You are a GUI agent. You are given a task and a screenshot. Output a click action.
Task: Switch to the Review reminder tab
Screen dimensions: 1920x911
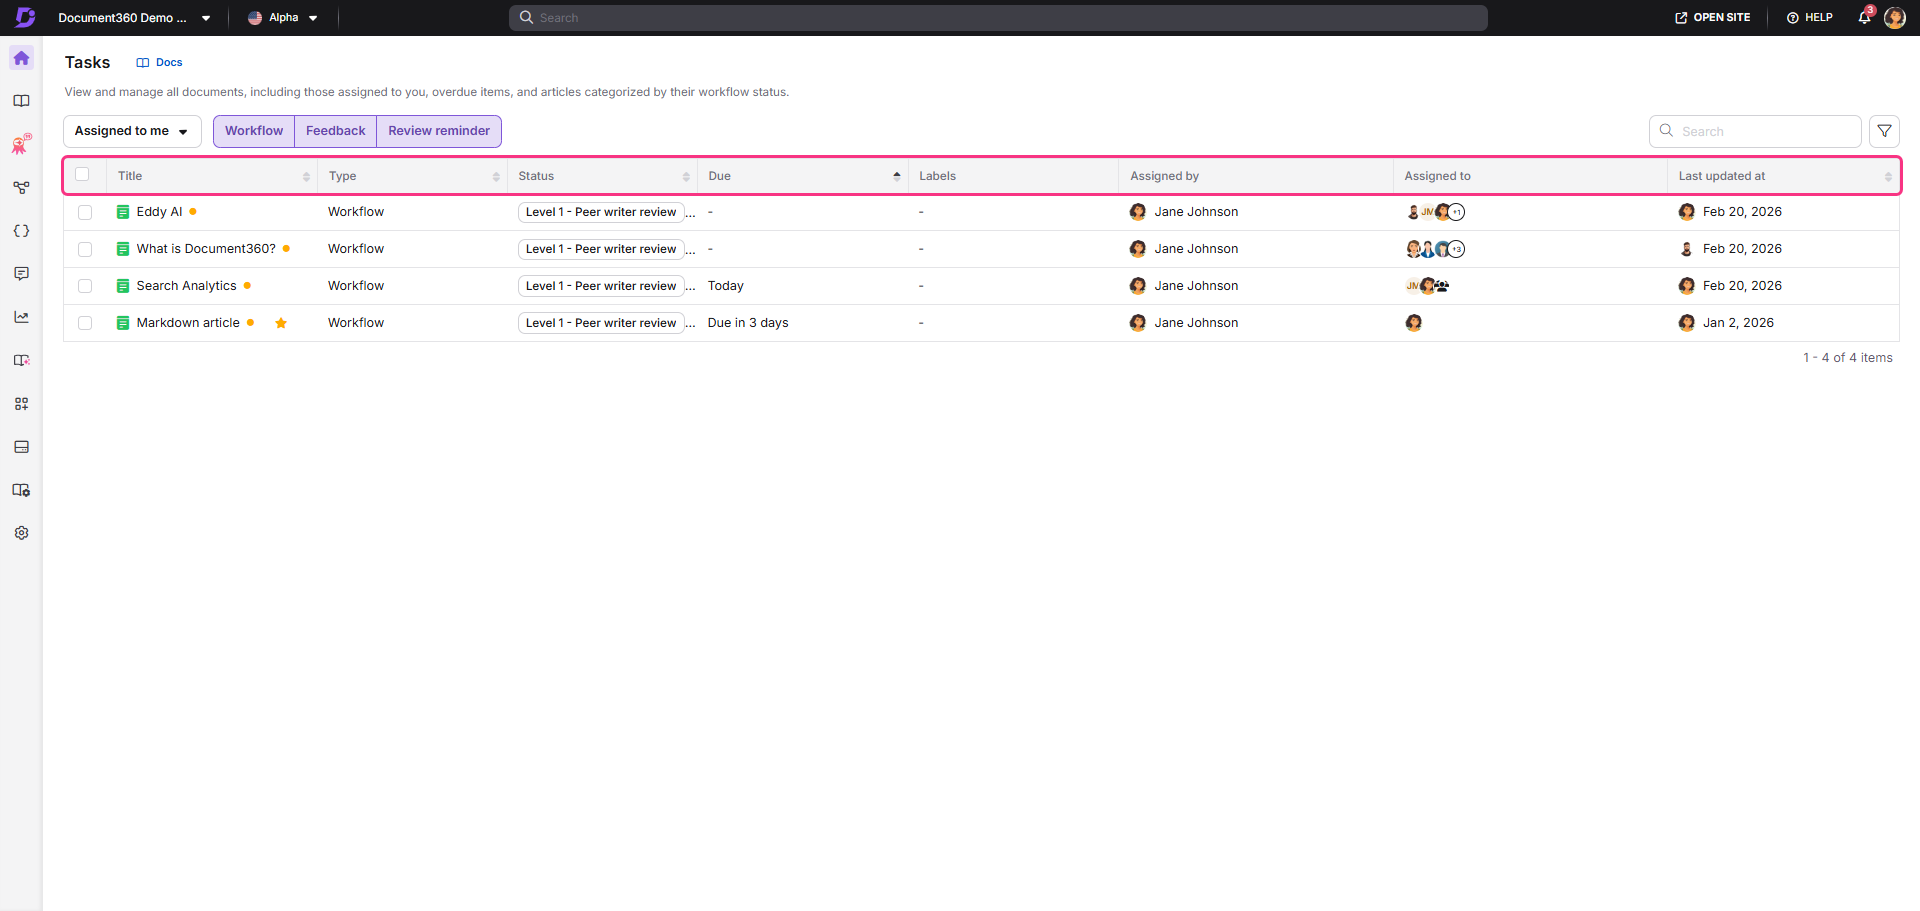click(x=438, y=131)
